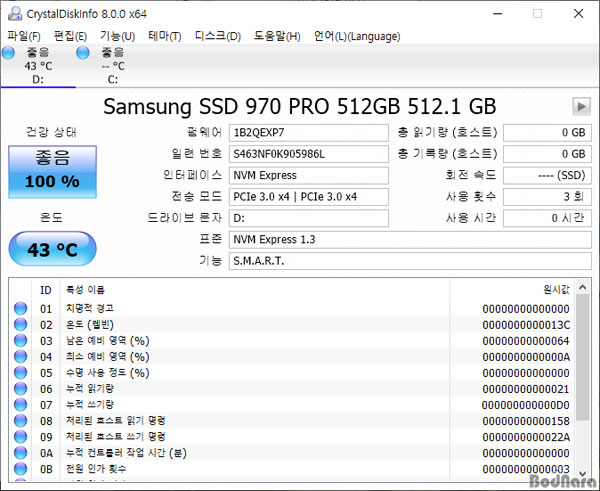Select the 치명적 경고 attribute row
The height and width of the screenshot is (491, 600).
click(292, 308)
